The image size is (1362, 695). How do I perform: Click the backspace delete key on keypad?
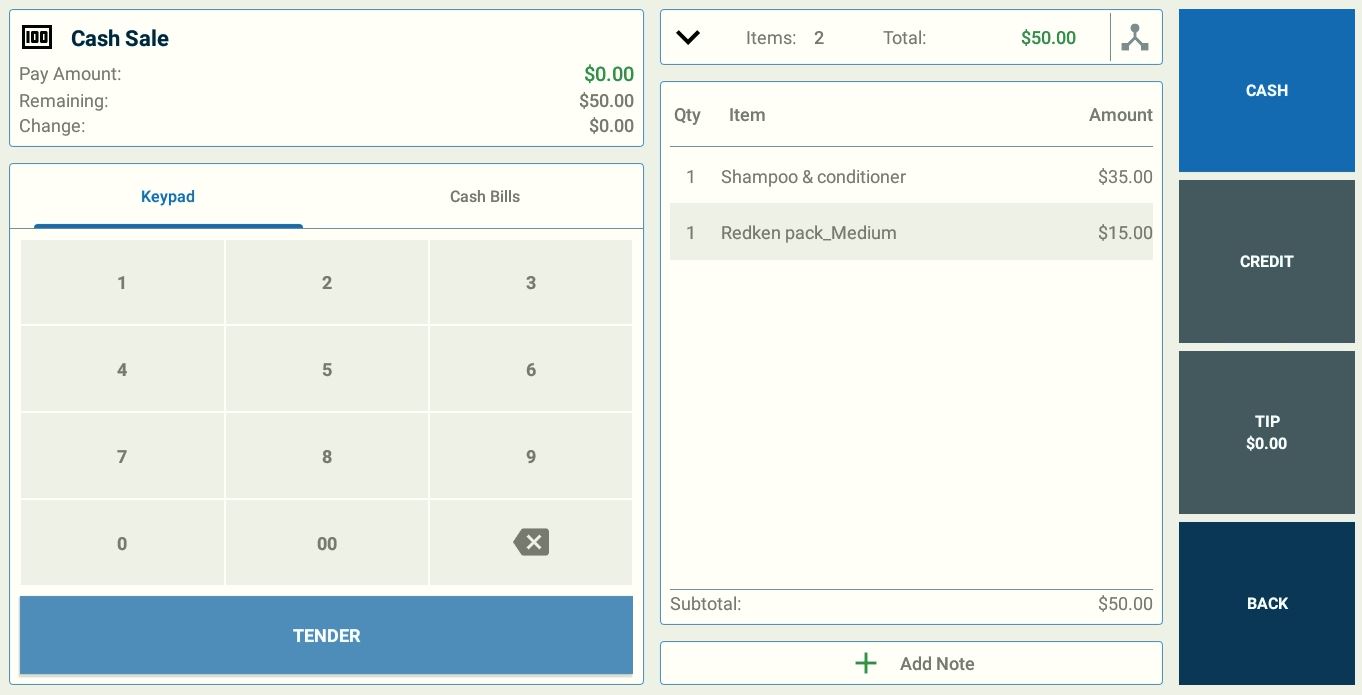531,543
